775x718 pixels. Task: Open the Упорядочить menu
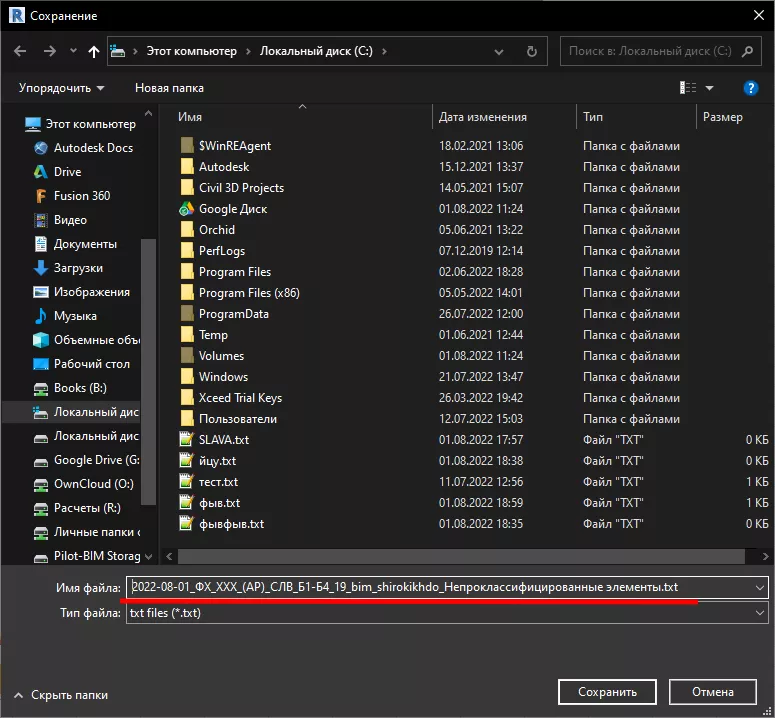61,88
